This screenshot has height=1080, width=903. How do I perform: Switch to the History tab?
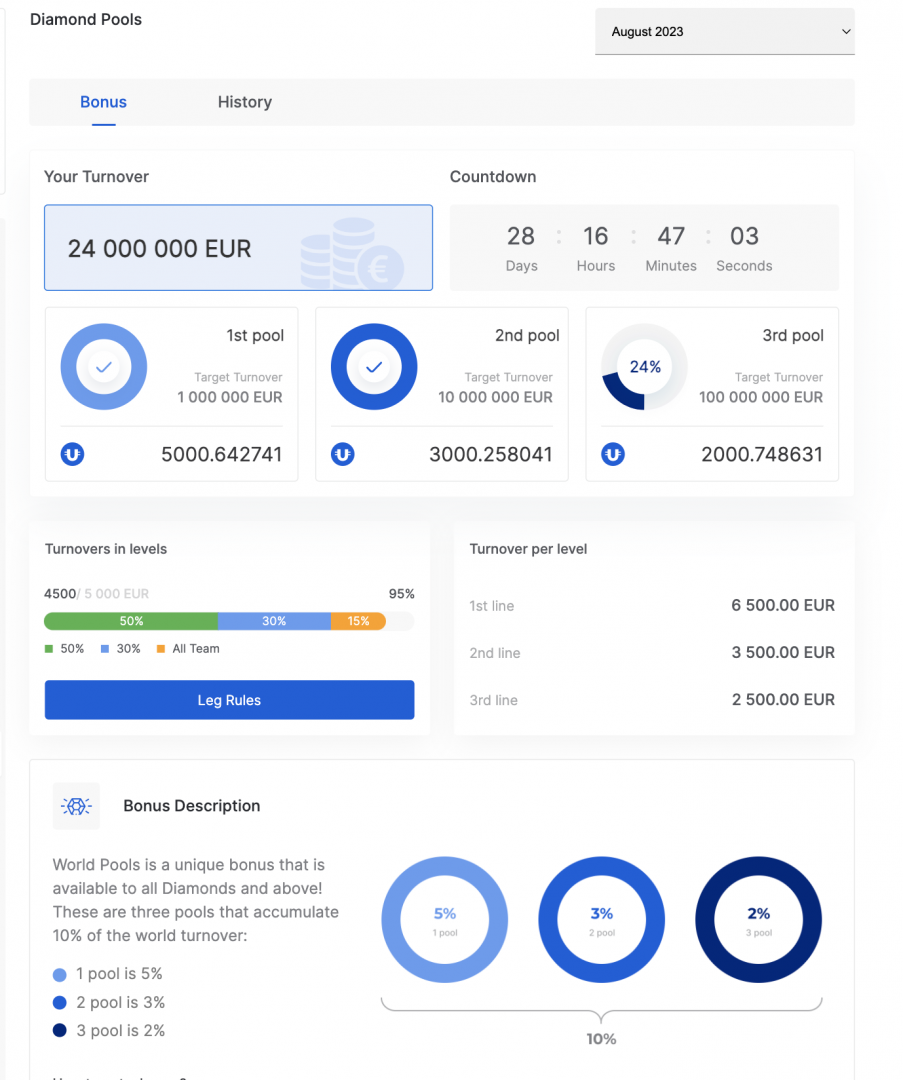244,102
